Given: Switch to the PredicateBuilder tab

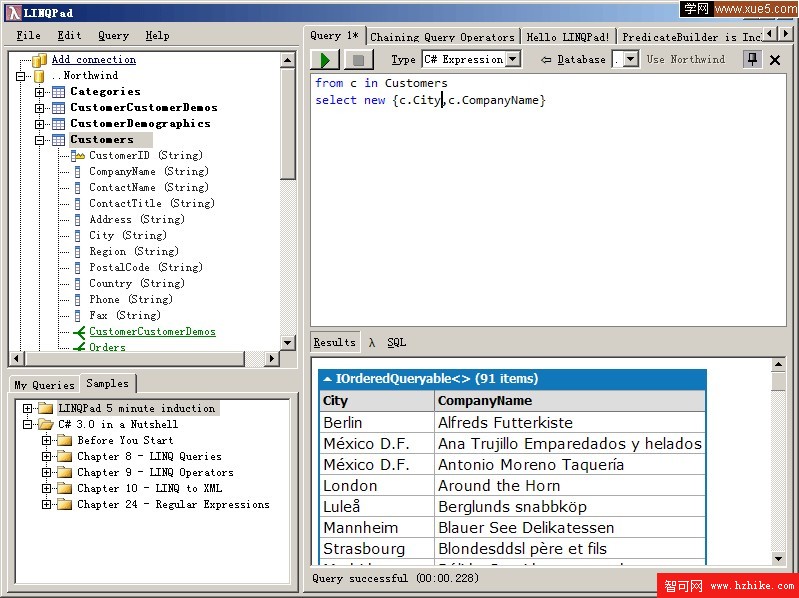Looking at the screenshot, I should [690, 37].
